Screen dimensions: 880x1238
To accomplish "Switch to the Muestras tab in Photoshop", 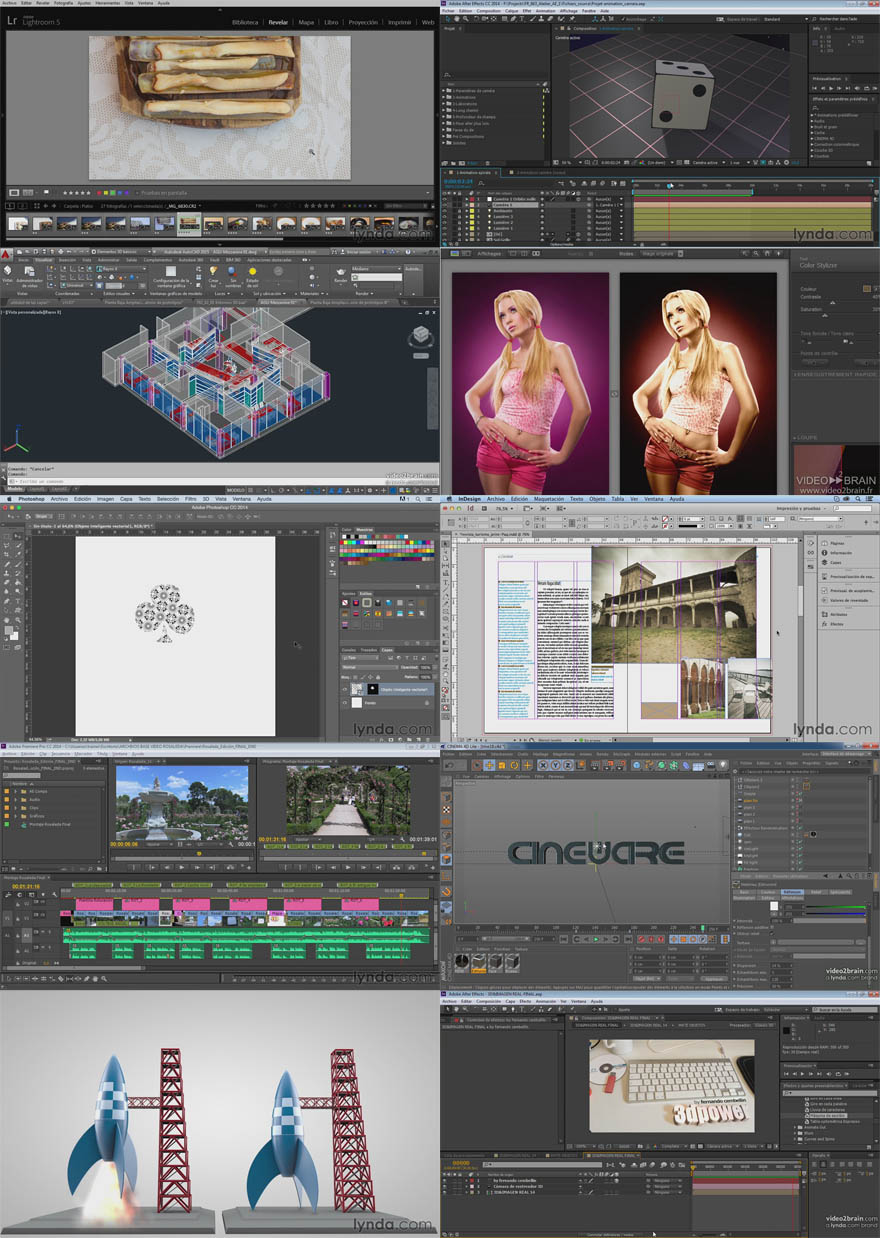I will click(365, 529).
